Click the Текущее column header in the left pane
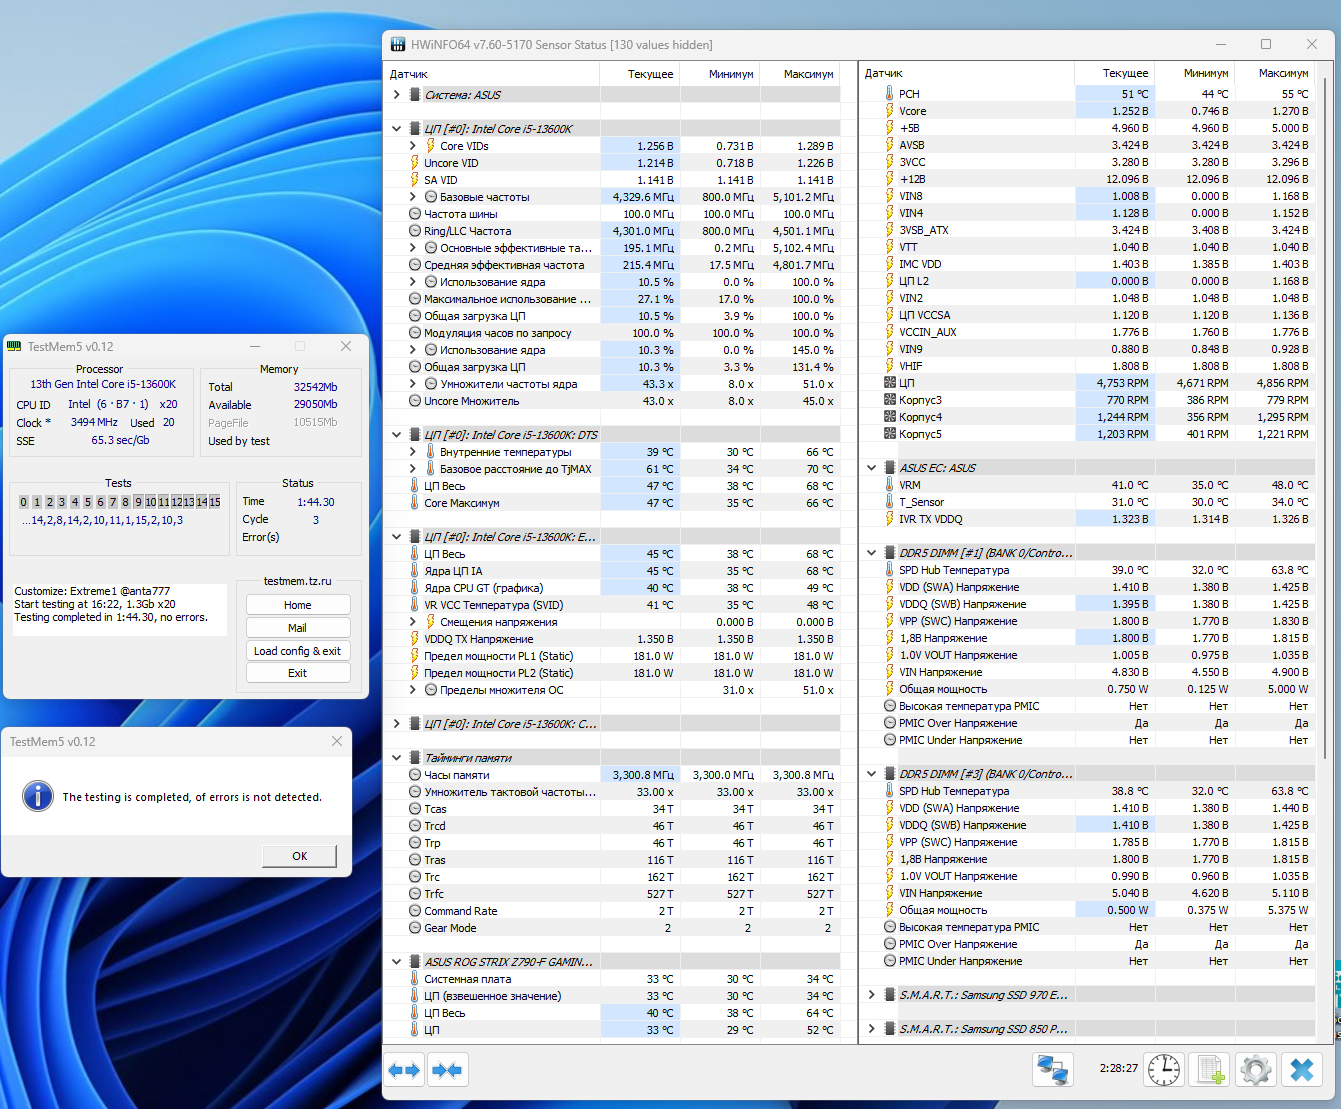This screenshot has height=1109, width=1341. coord(639,74)
